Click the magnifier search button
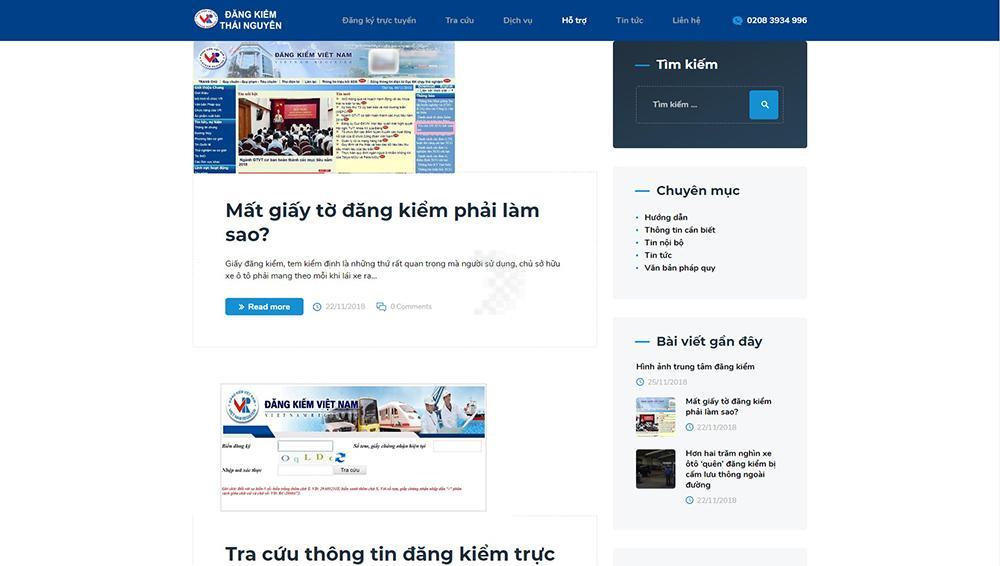The width and height of the screenshot is (1000, 566). pos(764,105)
